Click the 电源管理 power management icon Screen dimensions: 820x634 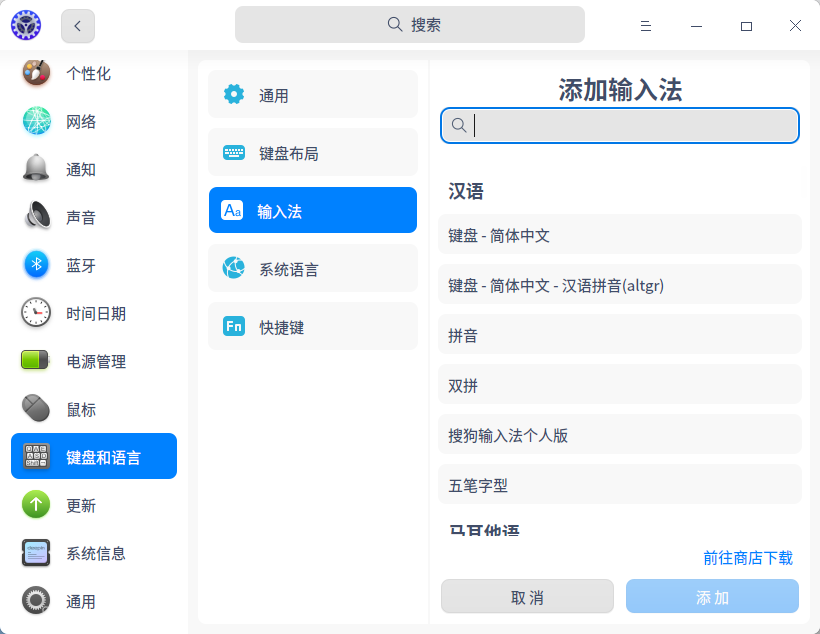coord(36,361)
